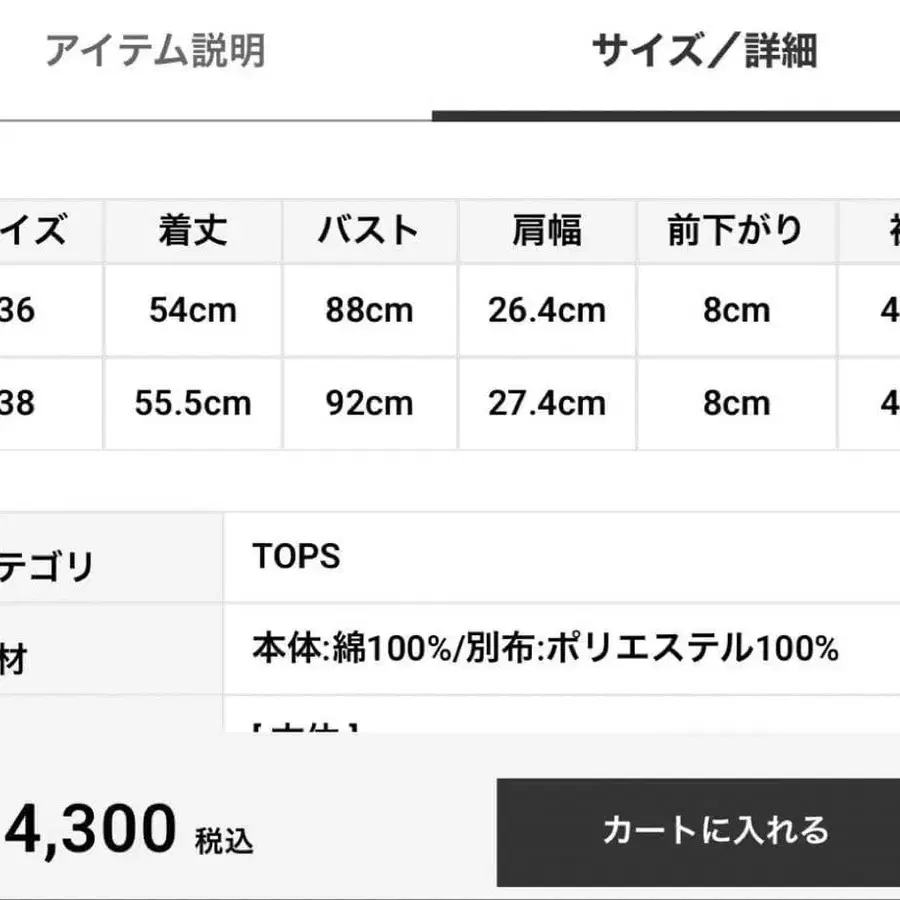Image resolution: width=900 pixels, height=900 pixels.
Task: Select the サイズ／詳細 tab
Action: click(x=705, y=50)
